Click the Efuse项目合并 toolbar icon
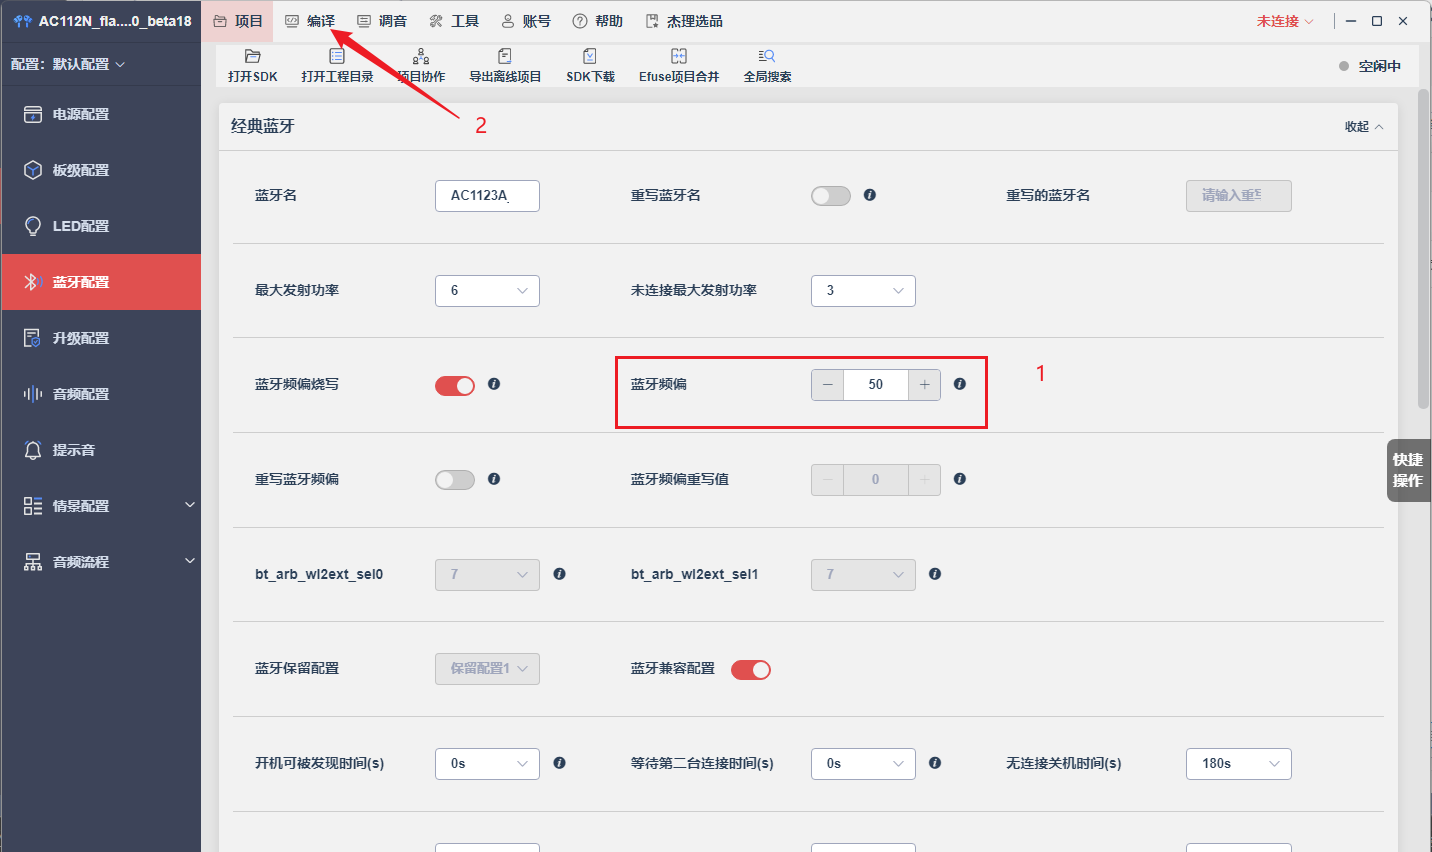 point(679,65)
